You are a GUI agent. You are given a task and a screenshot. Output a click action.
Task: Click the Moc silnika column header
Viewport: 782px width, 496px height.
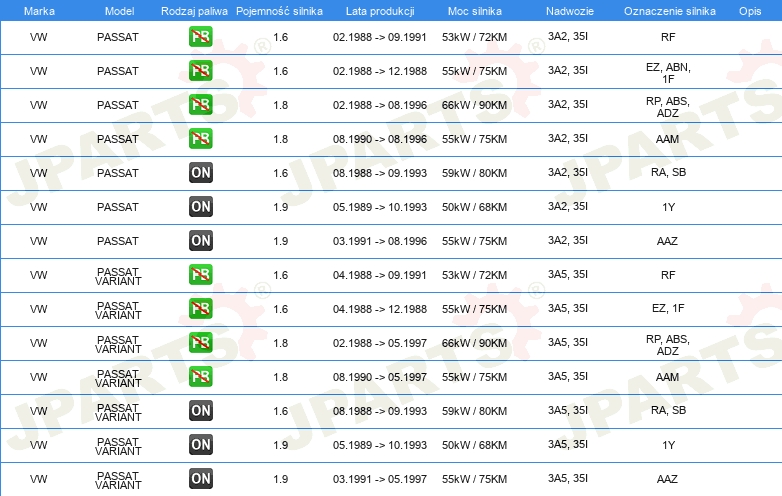475,11
